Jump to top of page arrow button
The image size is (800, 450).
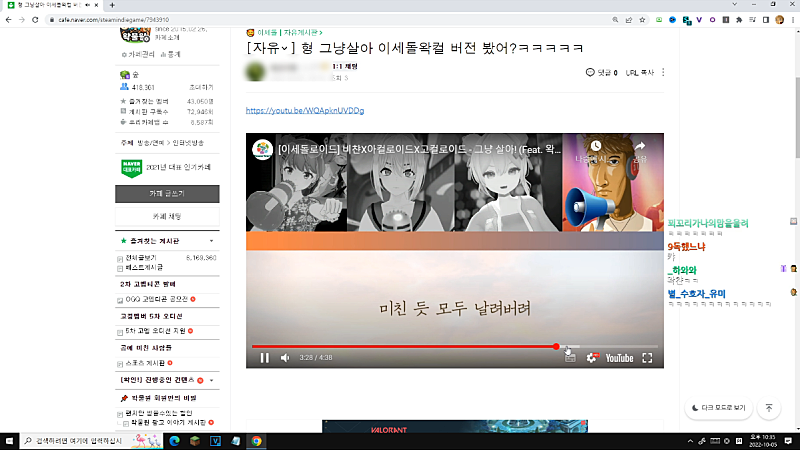769,408
